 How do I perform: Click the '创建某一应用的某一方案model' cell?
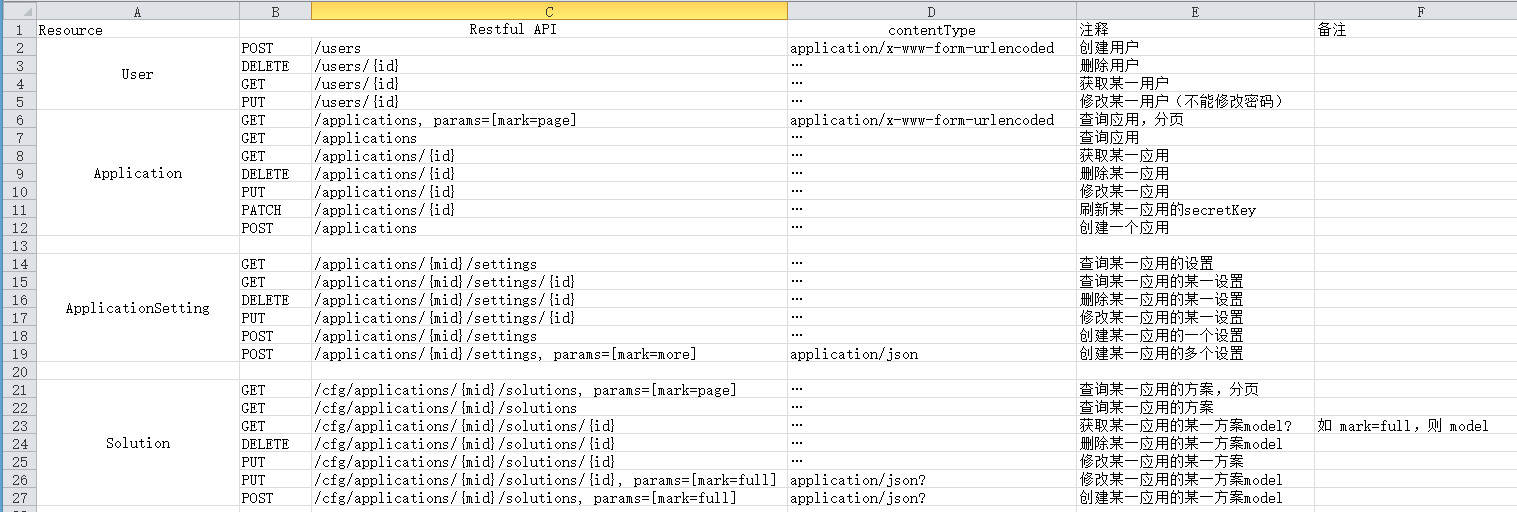point(1195,498)
